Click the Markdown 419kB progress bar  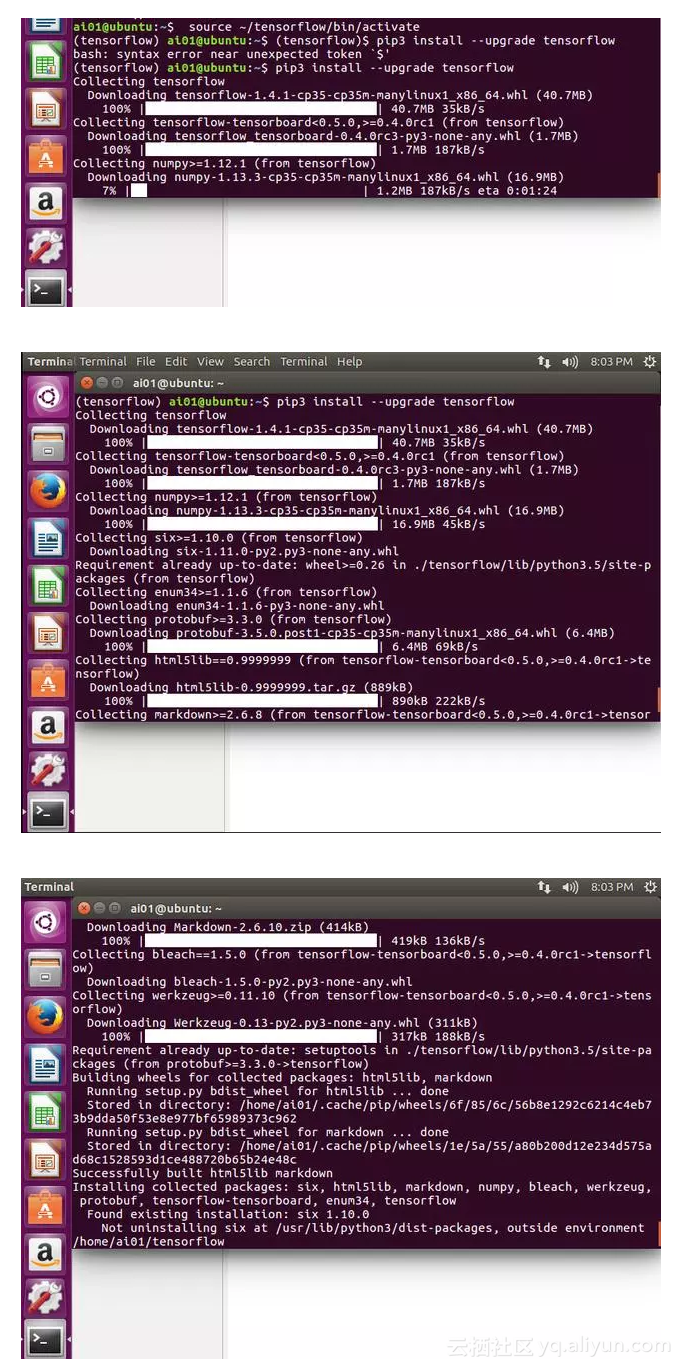[262, 941]
